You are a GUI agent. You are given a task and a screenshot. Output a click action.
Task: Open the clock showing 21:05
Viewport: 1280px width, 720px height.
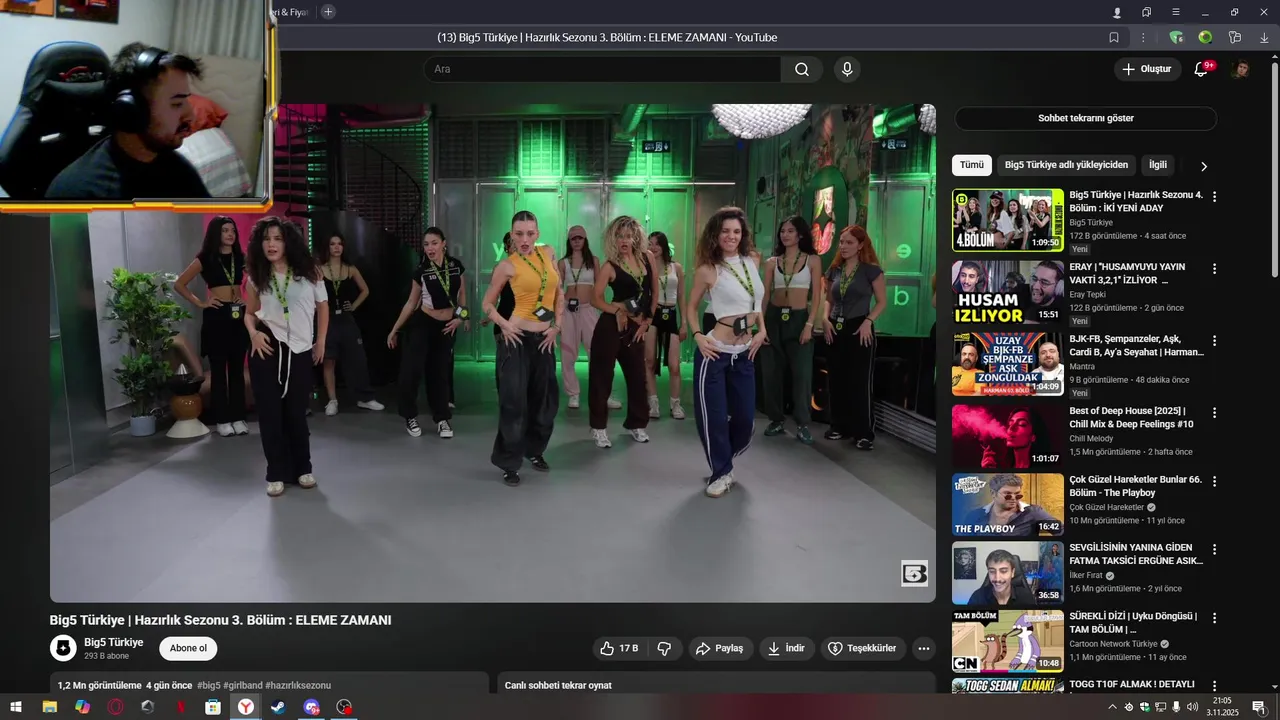[x=1222, y=707]
